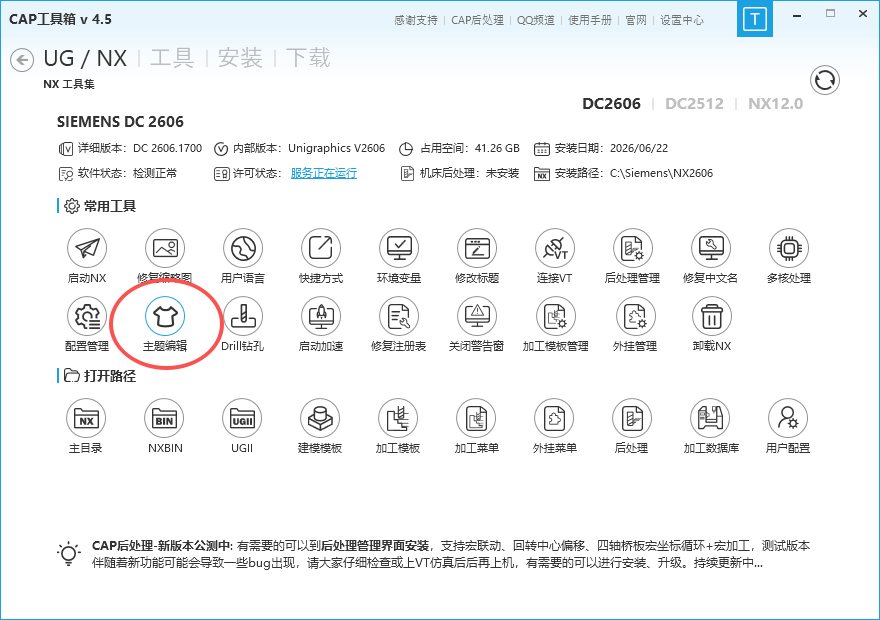Go back with the arrow button
The image size is (880, 620).
[22, 59]
